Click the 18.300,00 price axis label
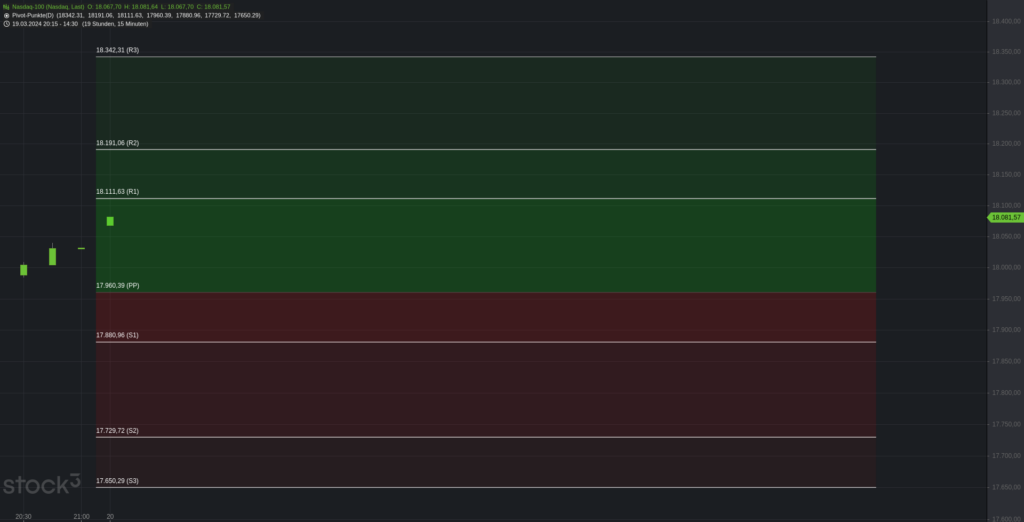1024x522 pixels. [x=1004, y=82]
